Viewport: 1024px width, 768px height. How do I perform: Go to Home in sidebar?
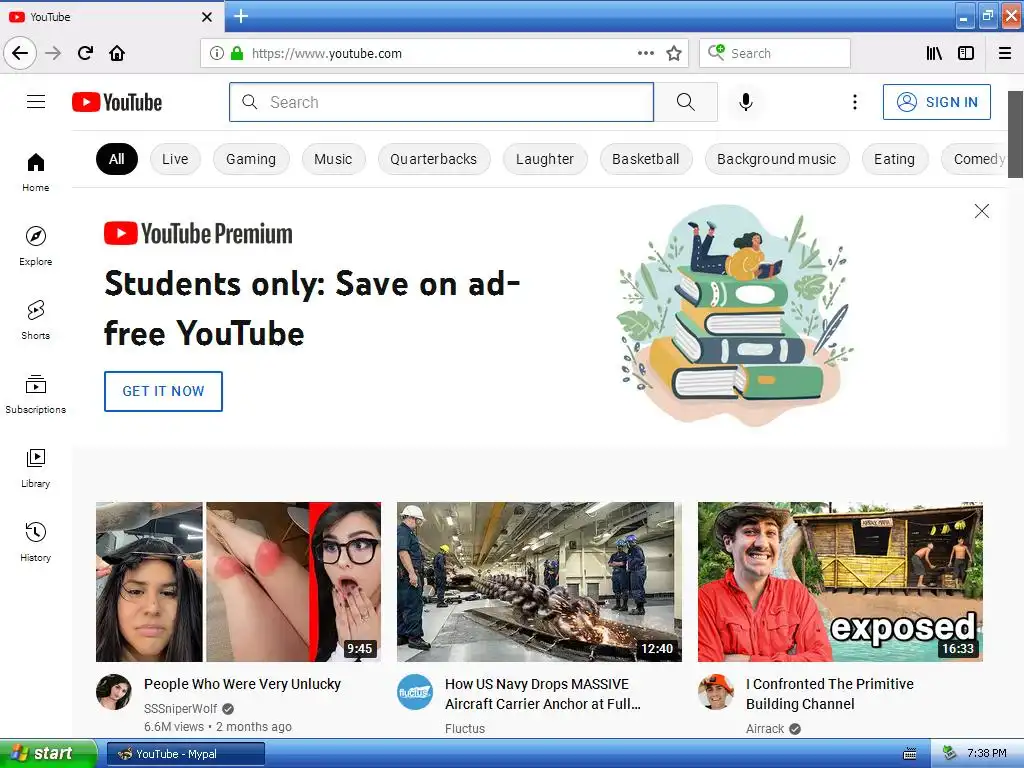tap(36, 172)
